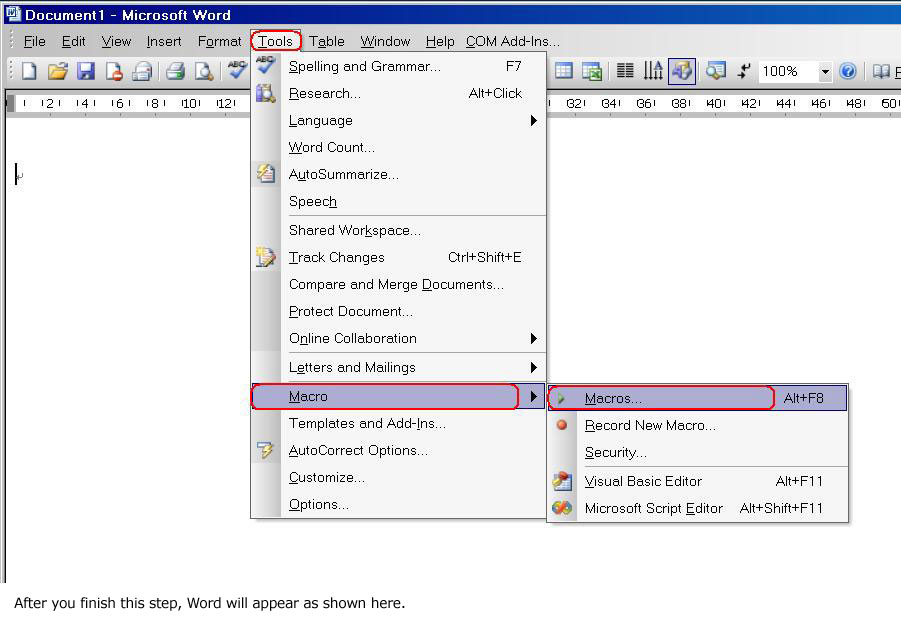The image size is (901, 620).
Task: Select AutoSummarize... menu entry
Action: pos(398,174)
